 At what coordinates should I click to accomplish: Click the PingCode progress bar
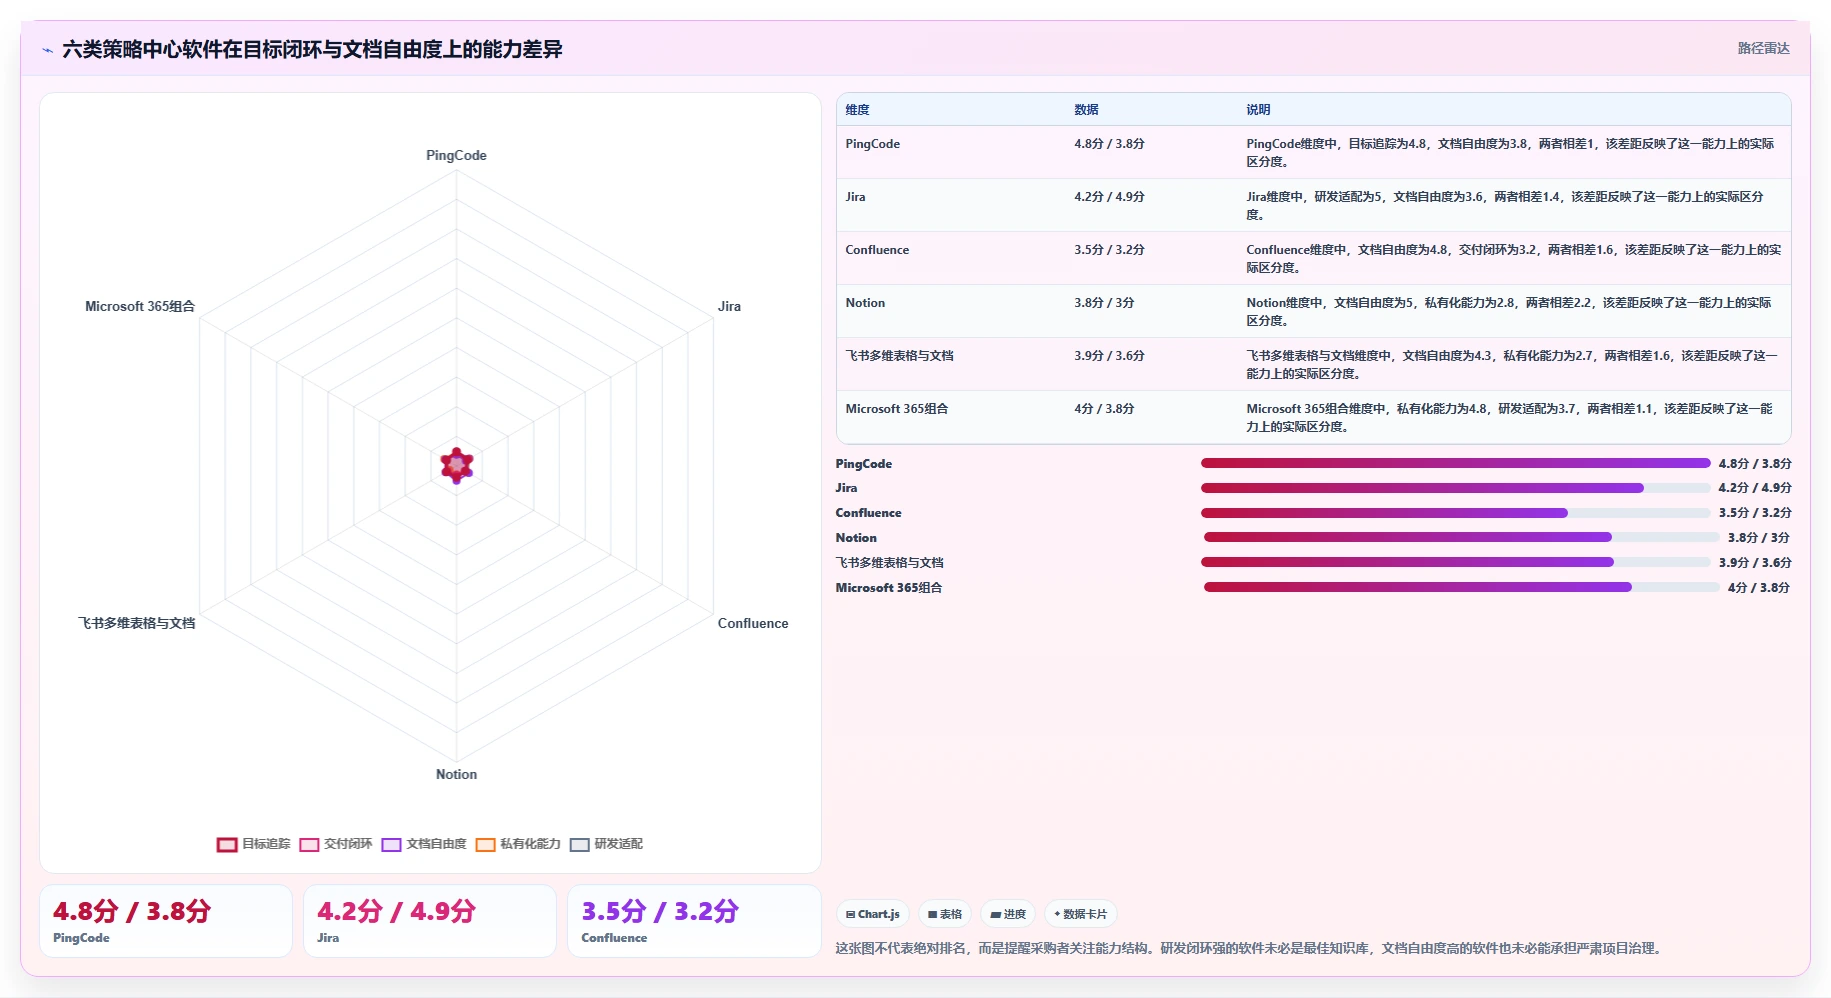coord(1455,463)
